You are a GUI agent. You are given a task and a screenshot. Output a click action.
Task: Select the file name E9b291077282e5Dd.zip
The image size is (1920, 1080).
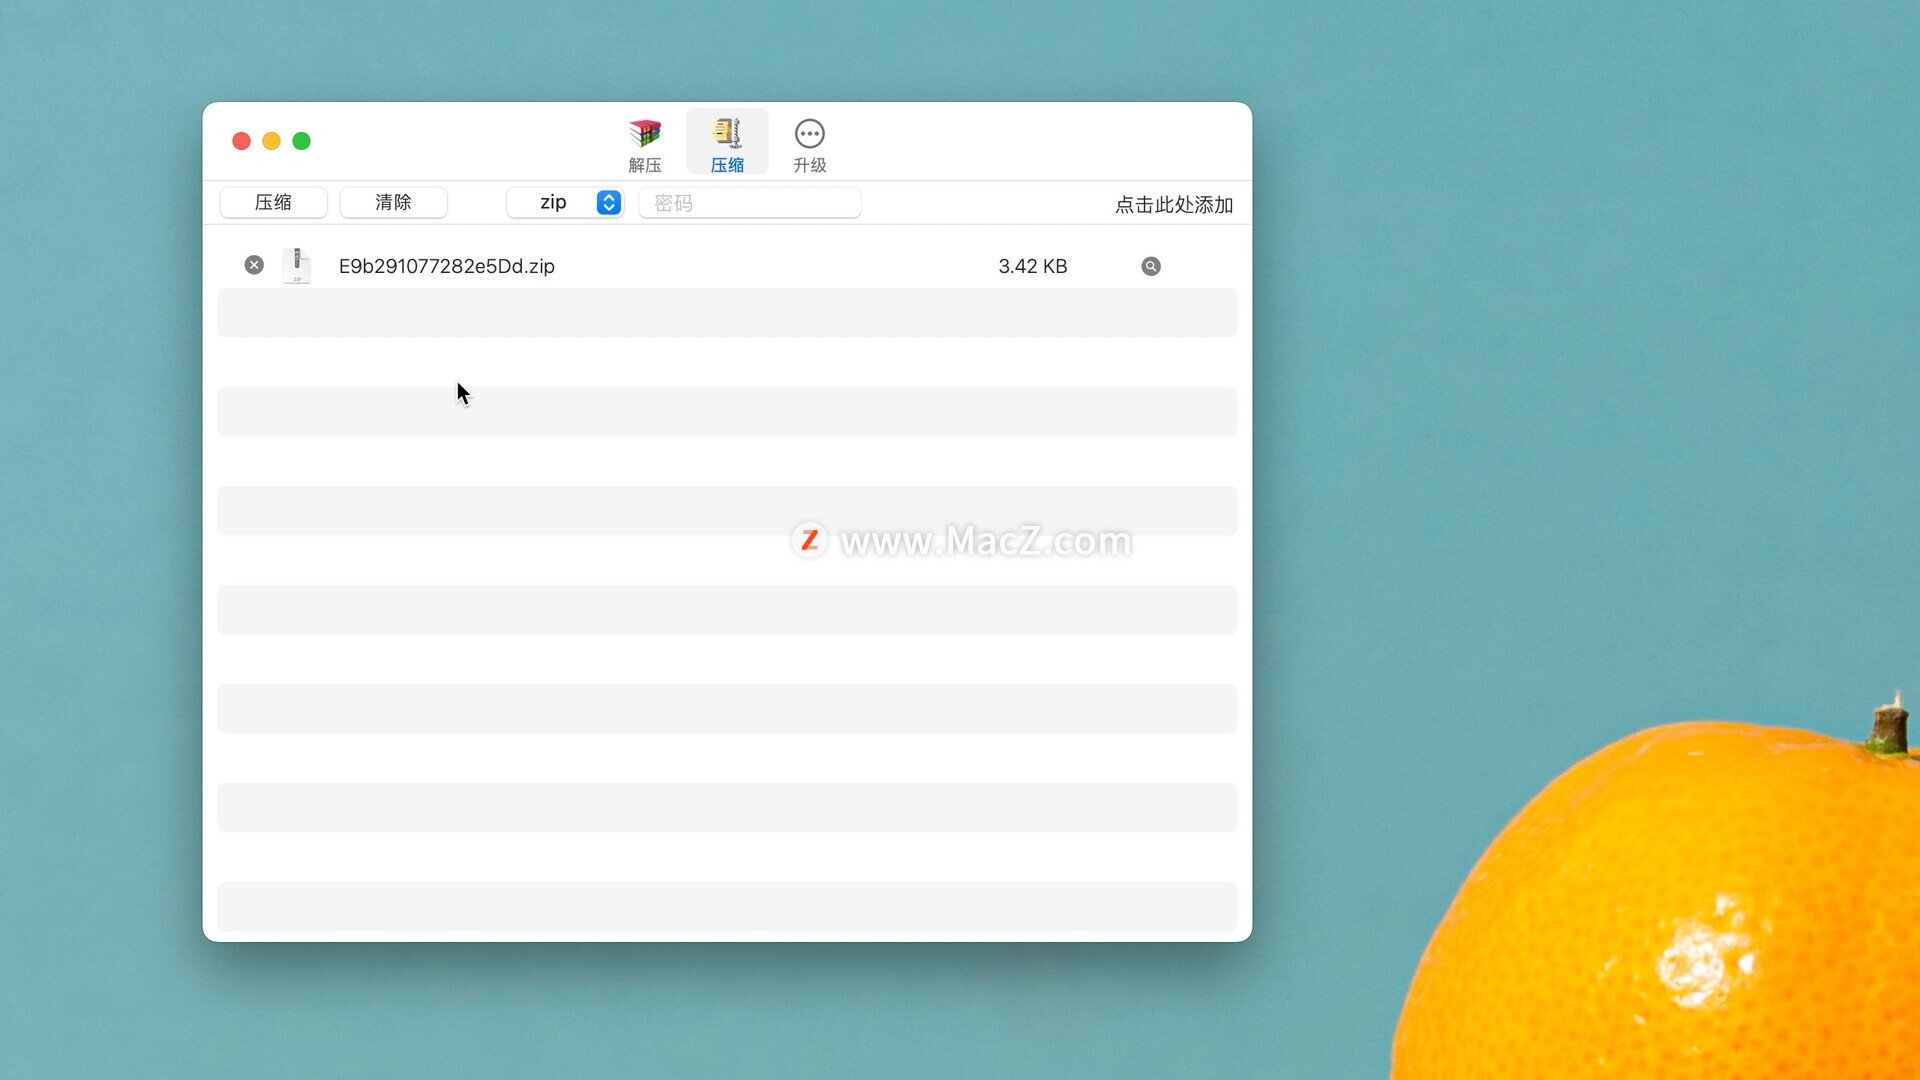click(447, 266)
